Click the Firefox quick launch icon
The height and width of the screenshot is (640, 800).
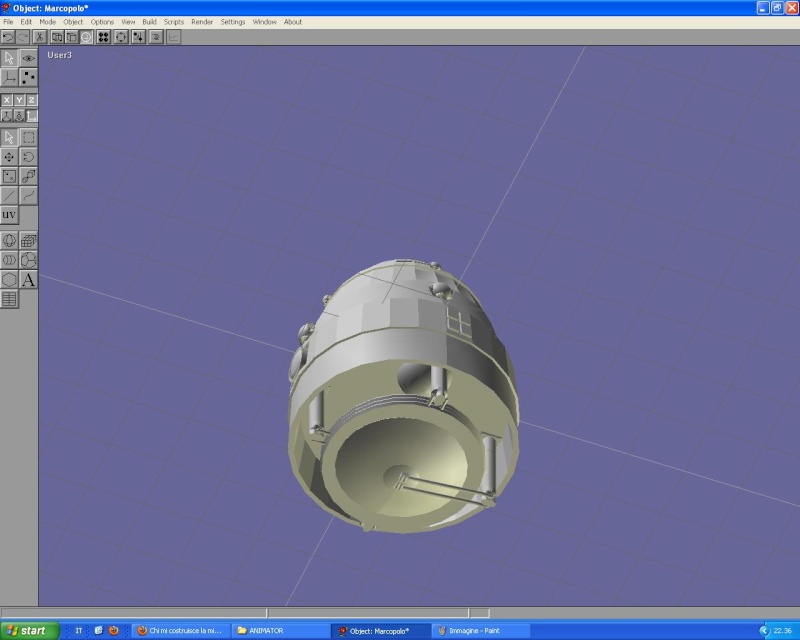tap(113, 631)
